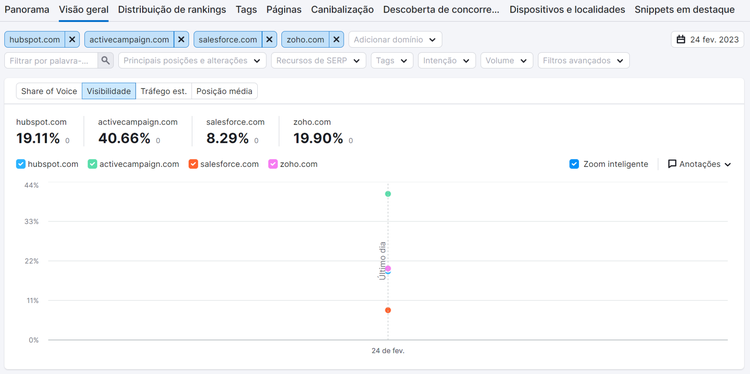Switch chart to Posição média
The height and width of the screenshot is (374, 750).
[x=224, y=91]
